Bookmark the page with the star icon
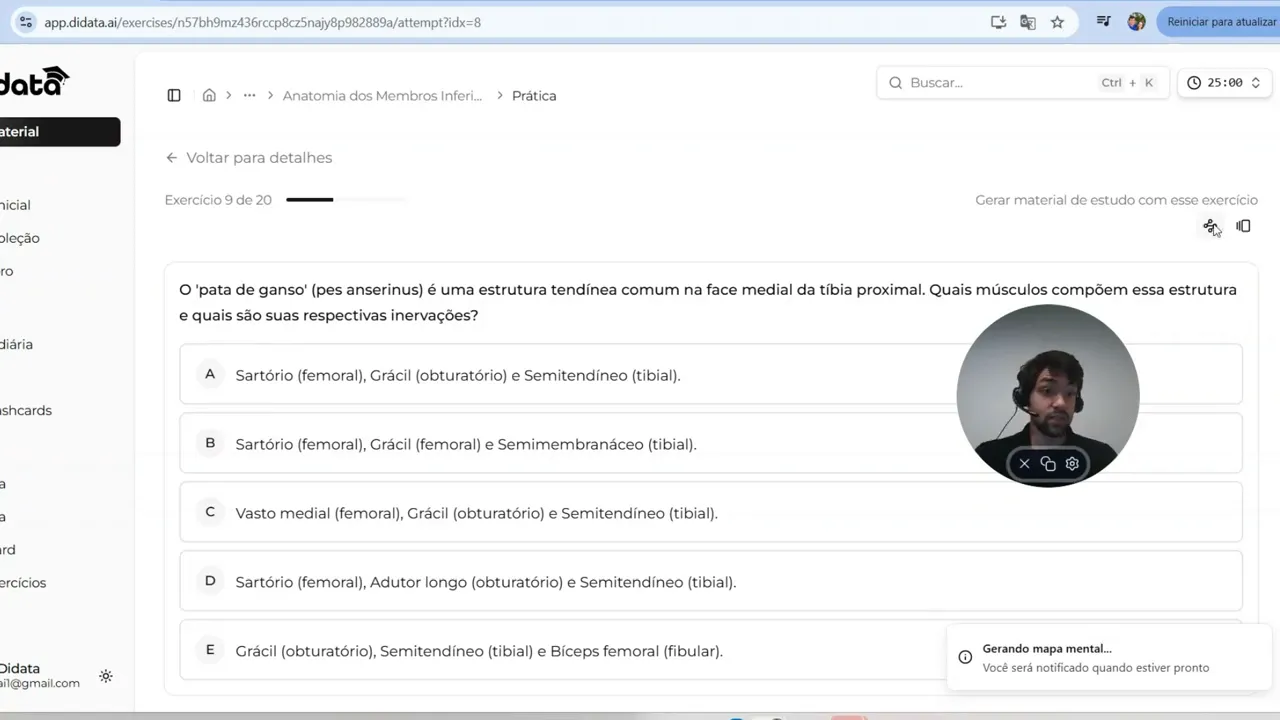 coord(1057,21)
